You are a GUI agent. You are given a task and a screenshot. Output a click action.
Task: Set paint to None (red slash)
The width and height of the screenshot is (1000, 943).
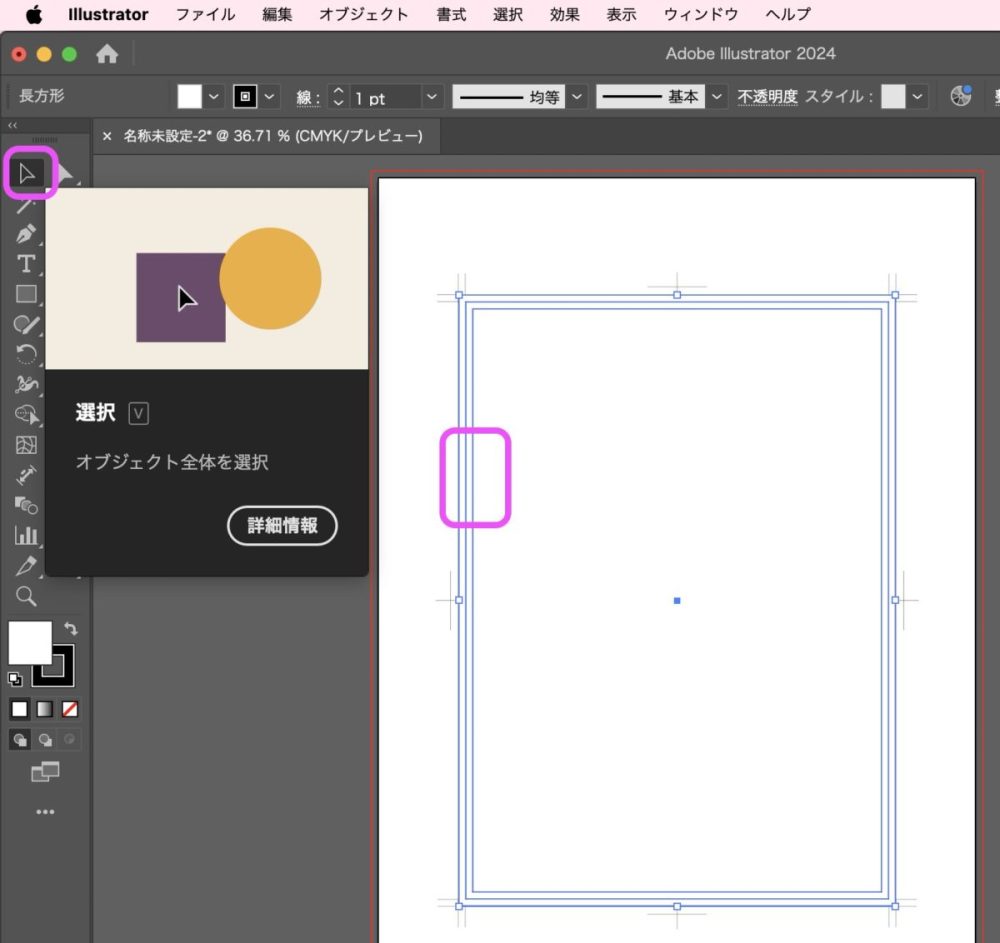[70, 709]
